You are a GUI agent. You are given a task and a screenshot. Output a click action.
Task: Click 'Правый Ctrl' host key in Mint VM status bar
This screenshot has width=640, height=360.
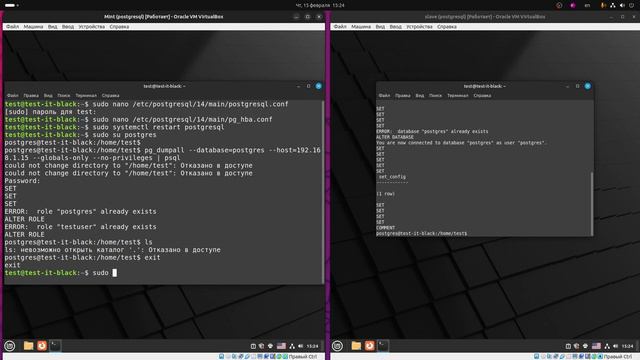pos(303,357)
